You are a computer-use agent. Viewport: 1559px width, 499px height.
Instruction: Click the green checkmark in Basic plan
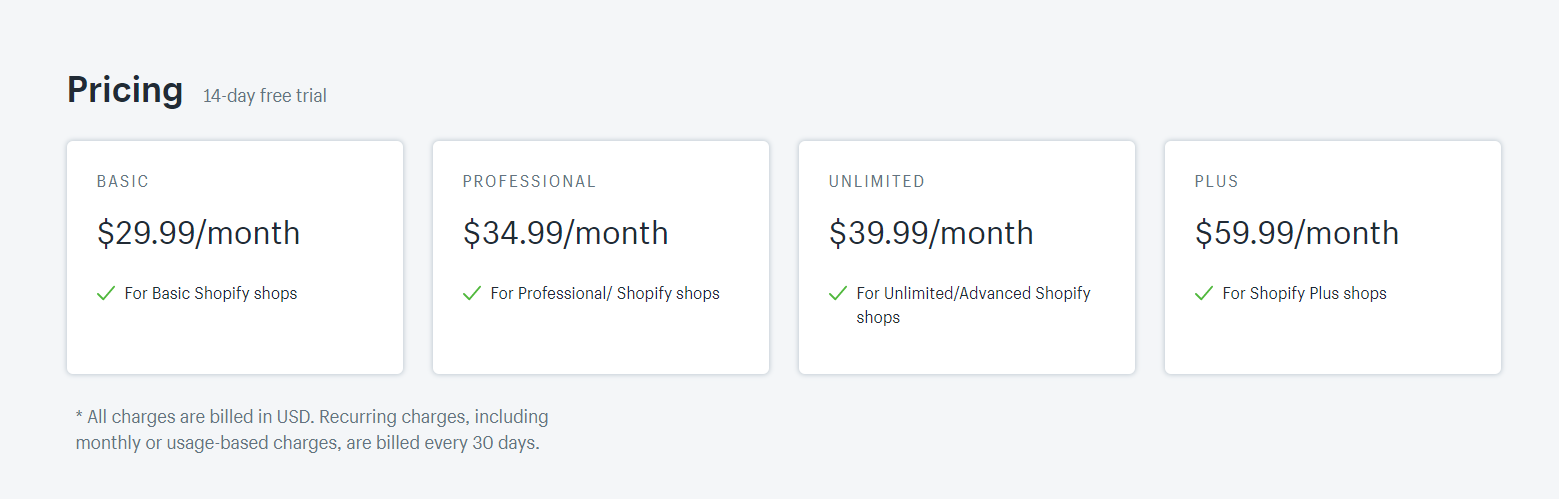106,294
